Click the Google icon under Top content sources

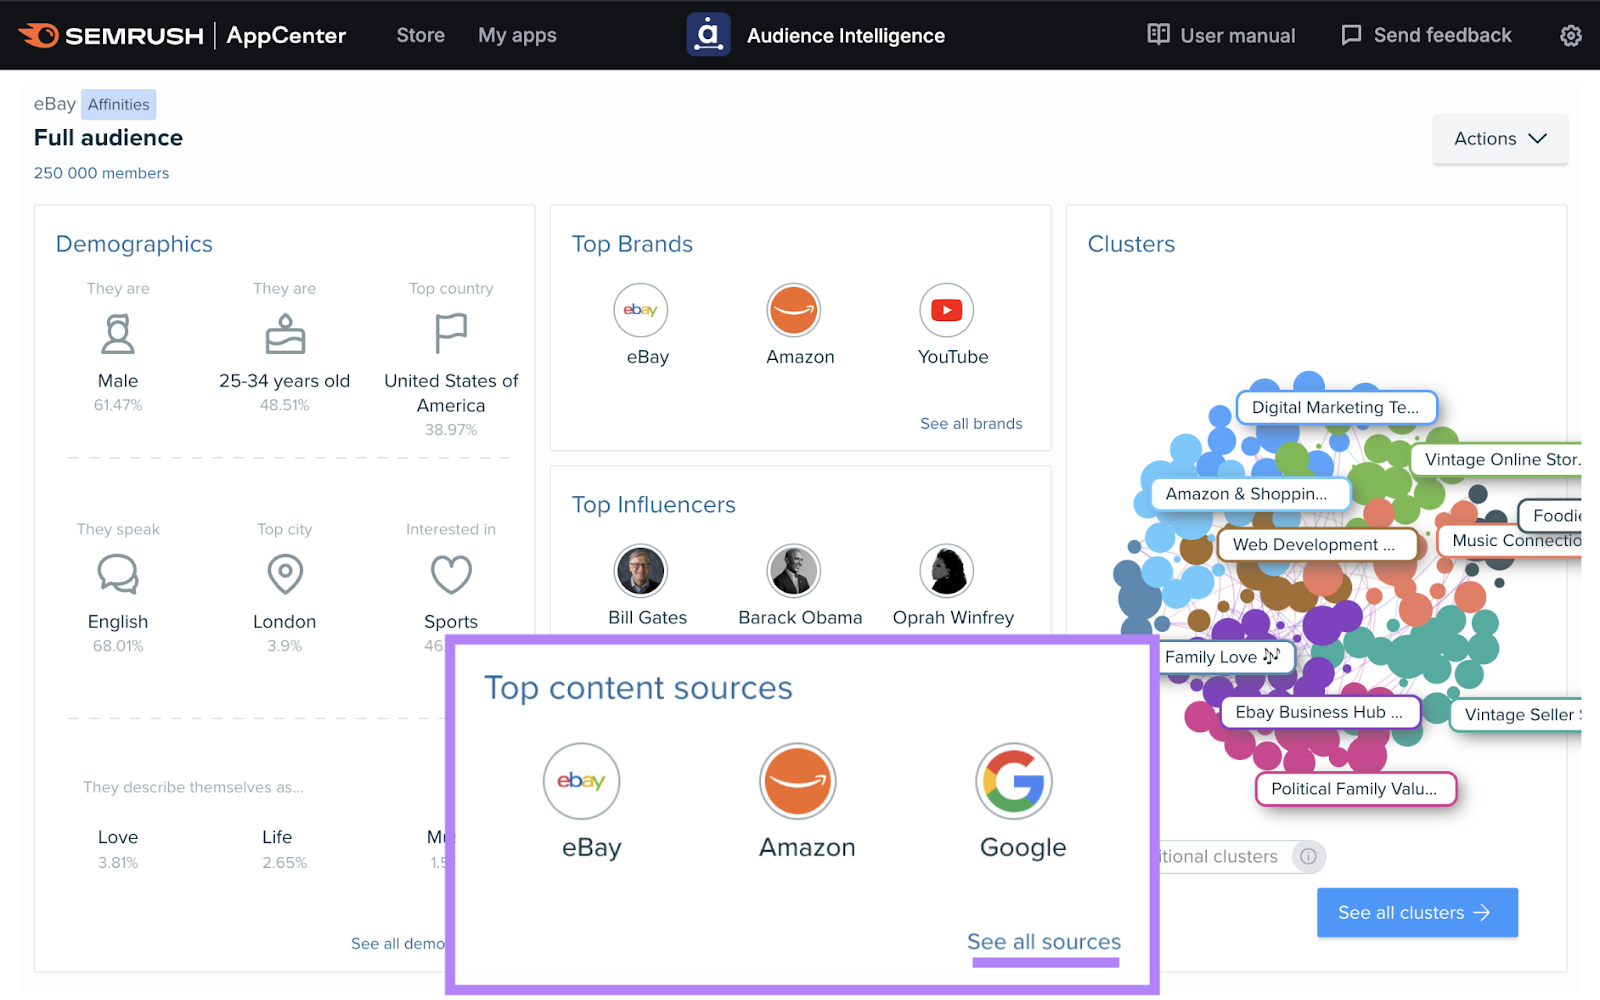[1014, 781]
